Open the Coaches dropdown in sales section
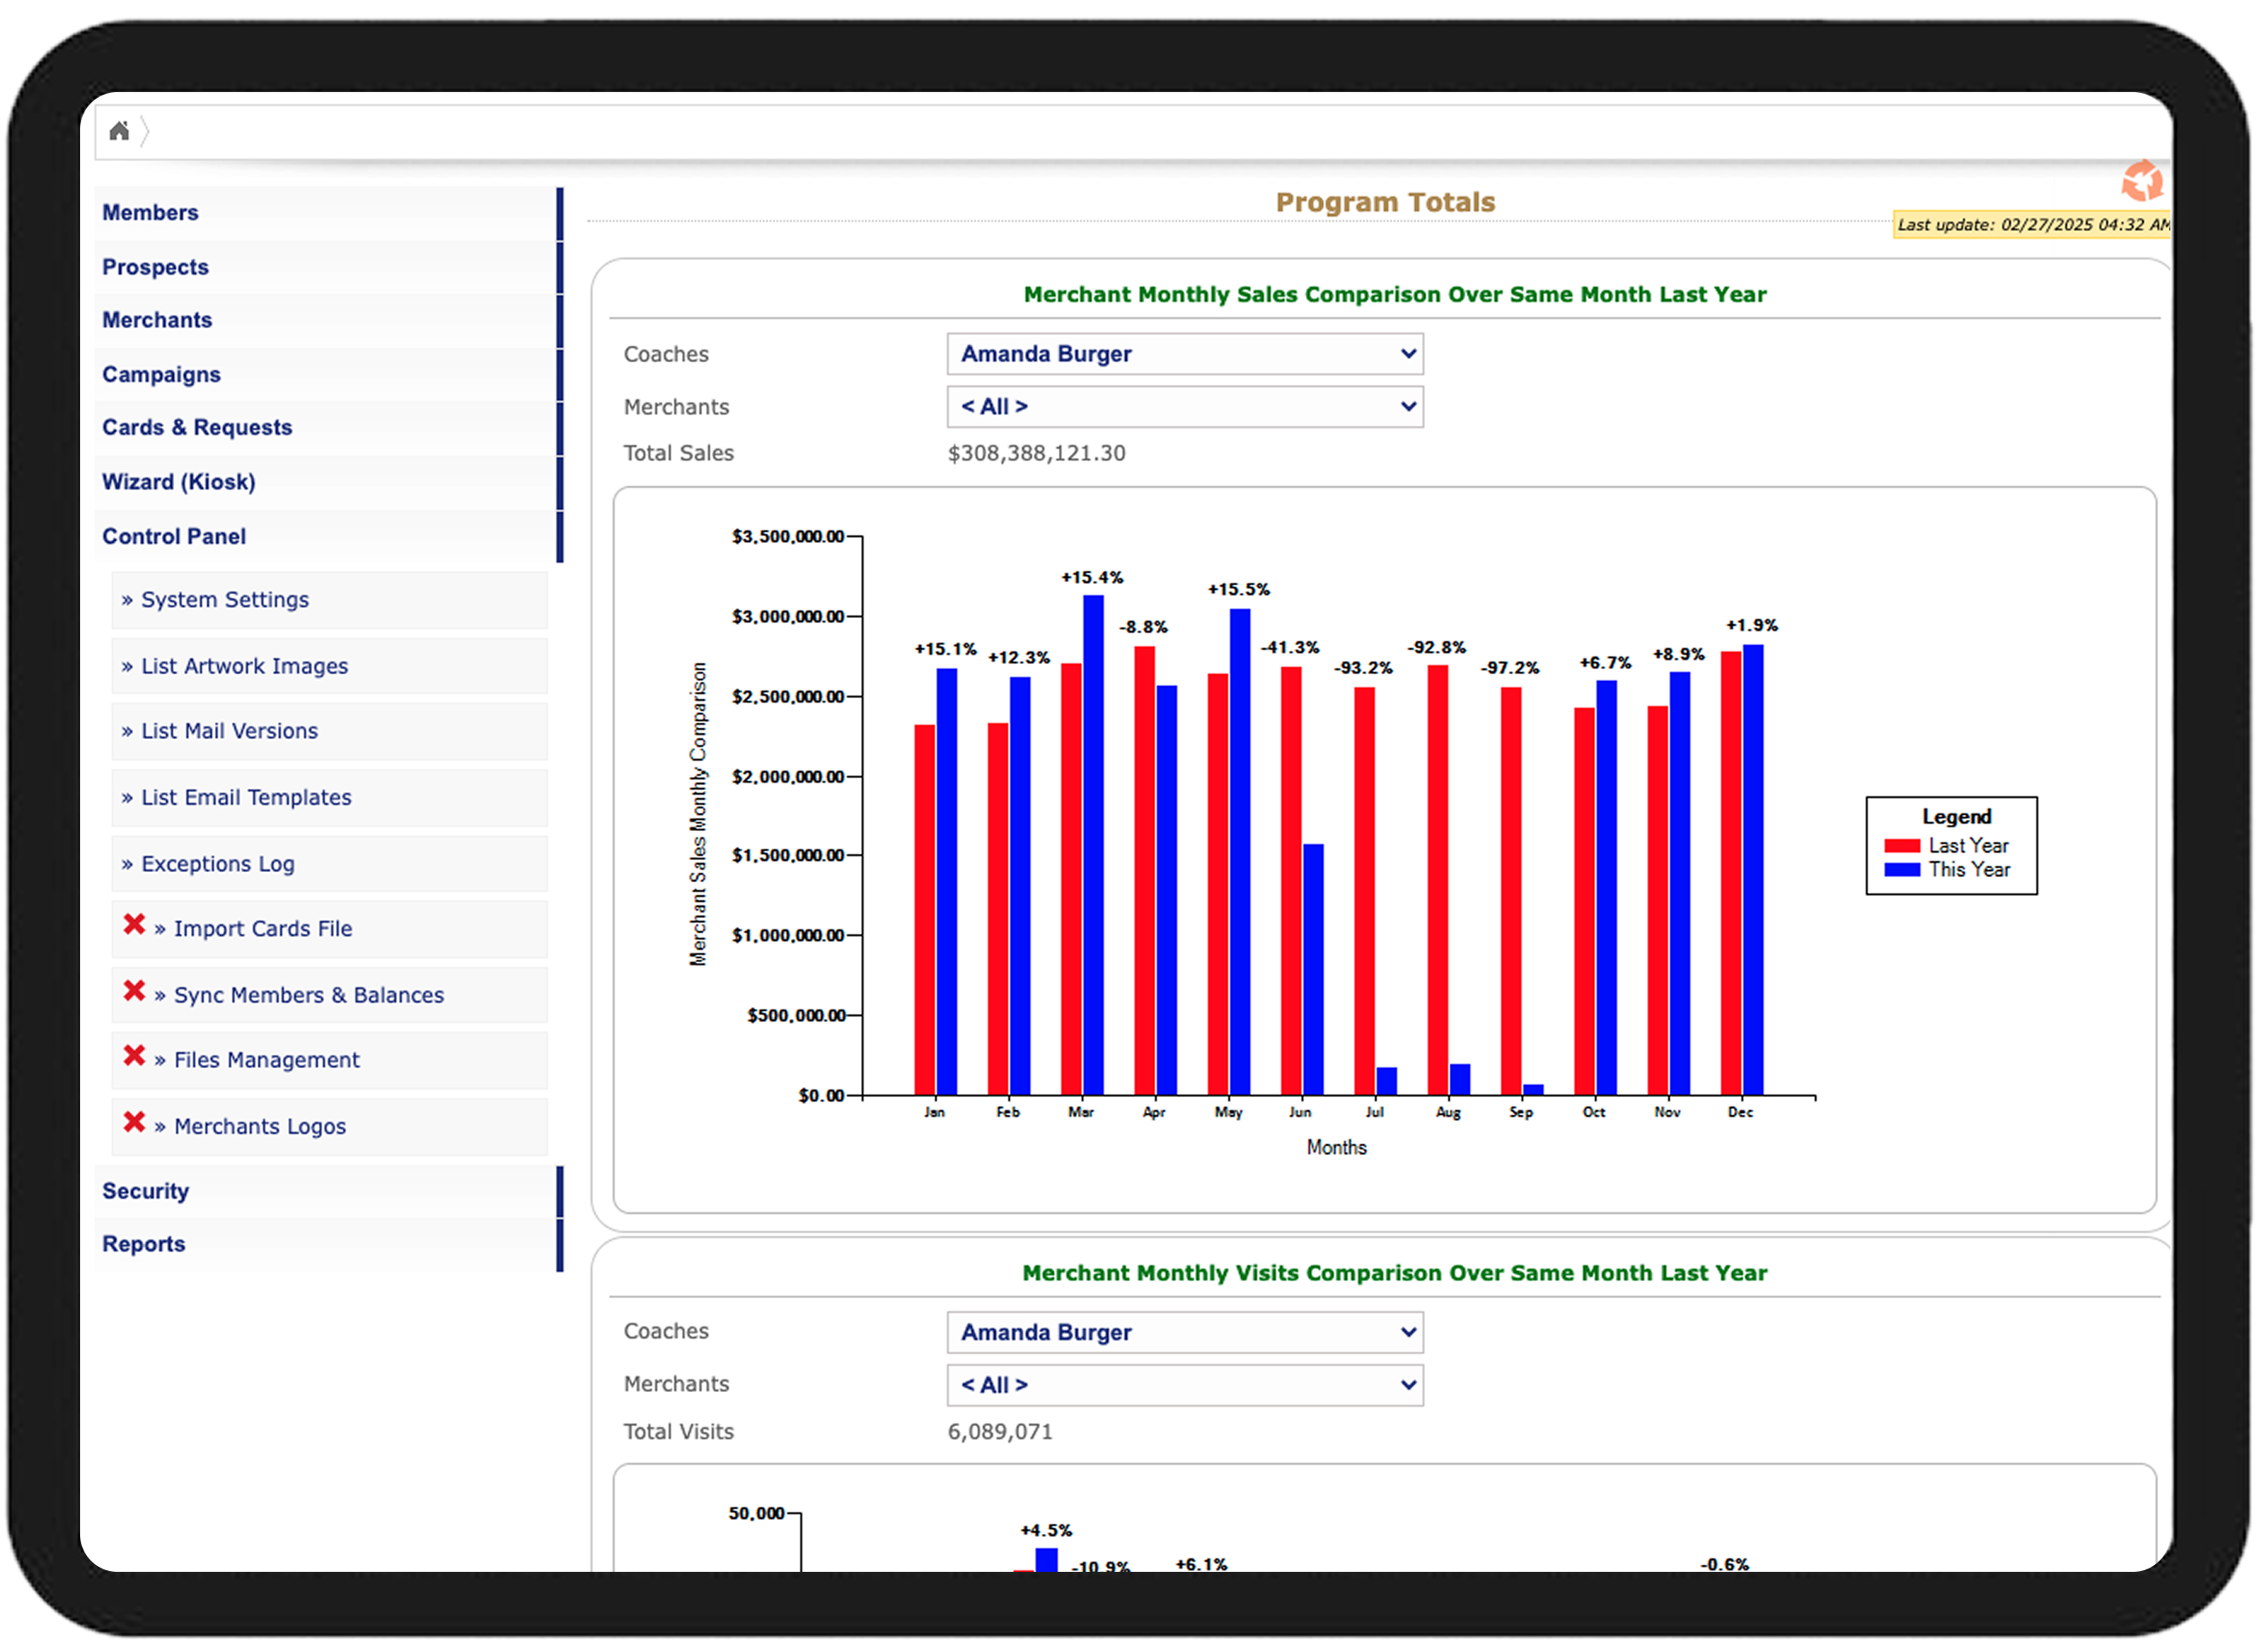Viewport: 2259px width, 1652px height. 1184,354
